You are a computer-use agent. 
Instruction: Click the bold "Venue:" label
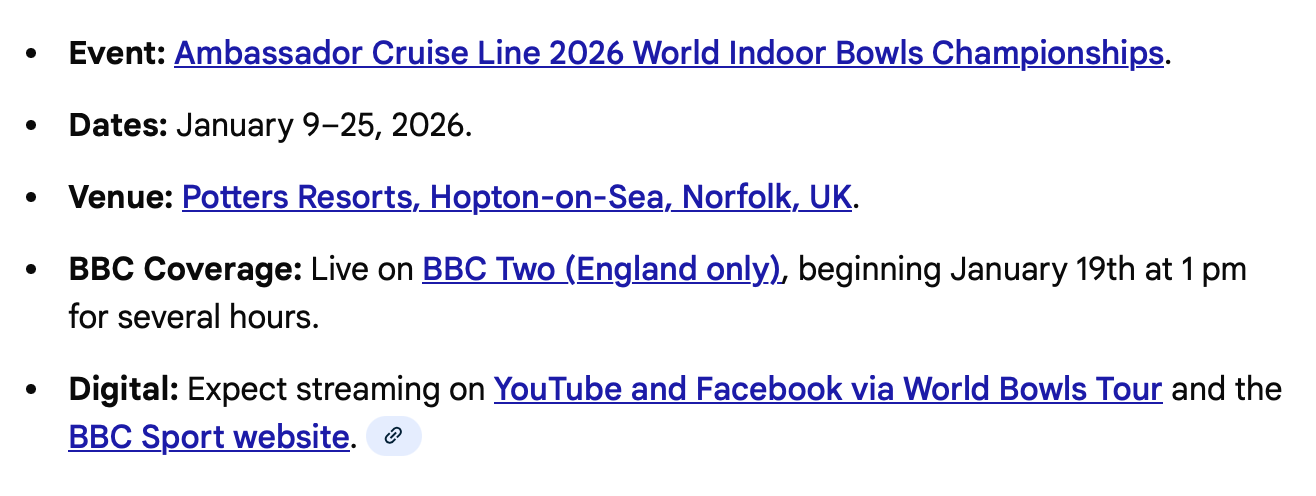tap(121, 198)
